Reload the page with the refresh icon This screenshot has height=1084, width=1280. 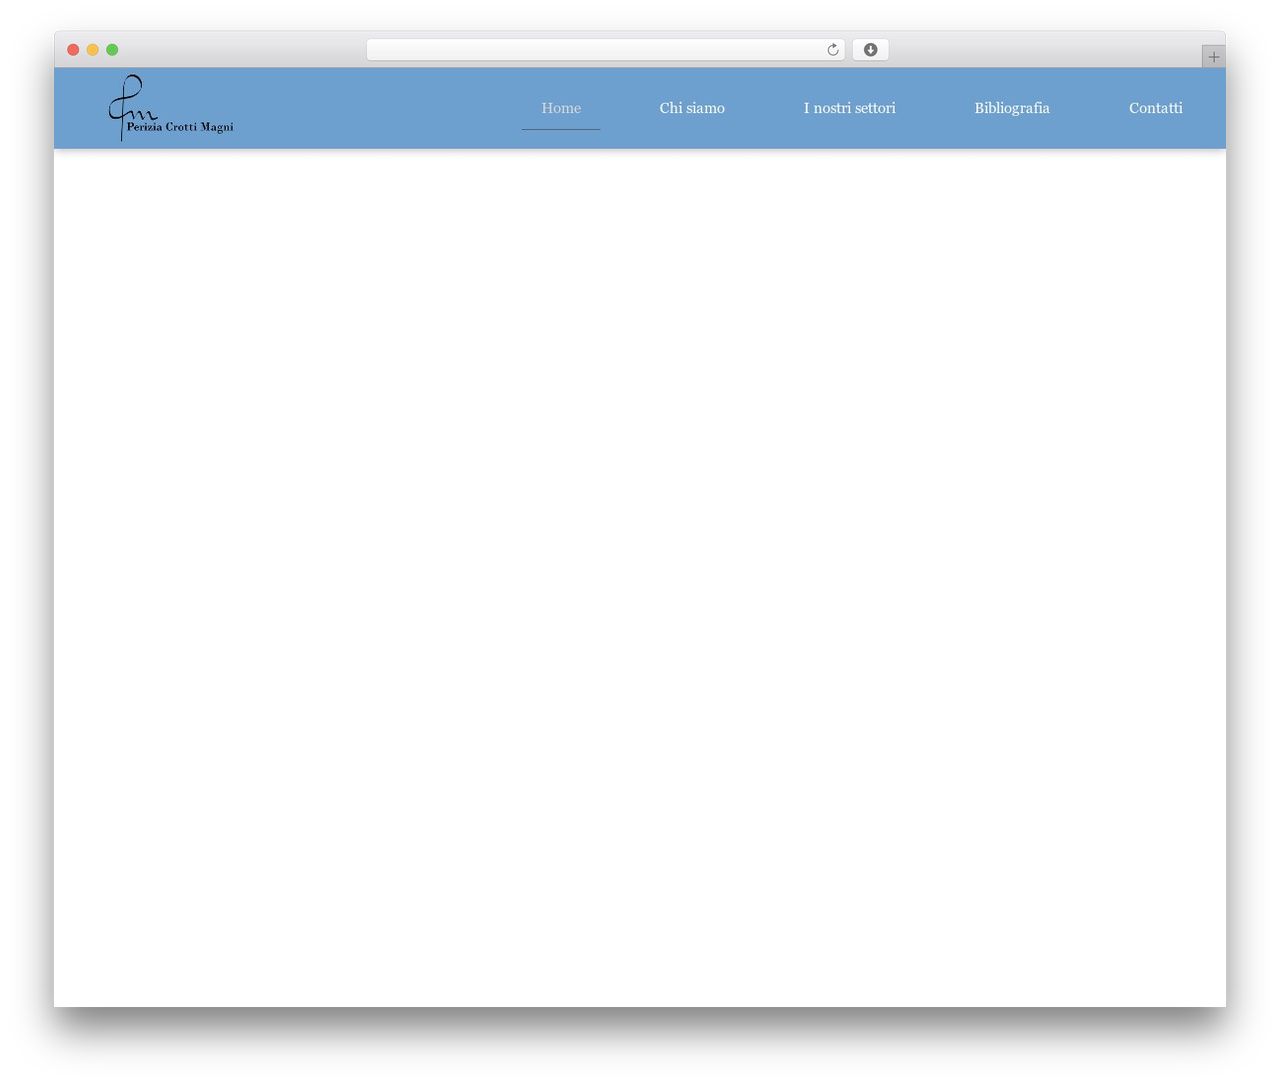(x=832, y=50)
